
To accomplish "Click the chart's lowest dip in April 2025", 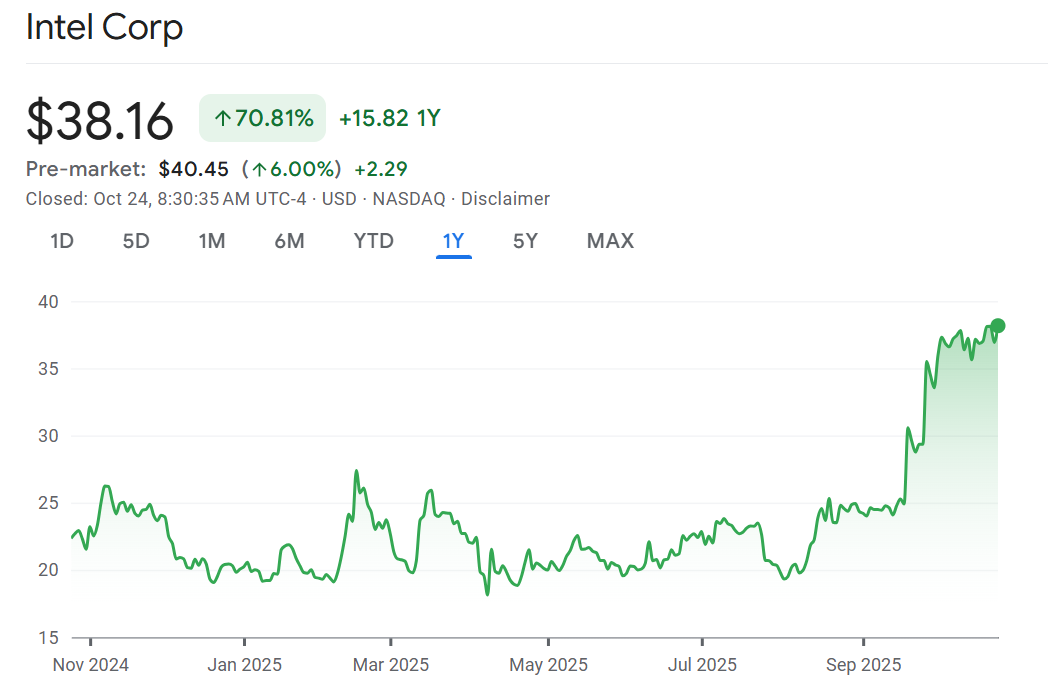I will (x=487, y=594).
